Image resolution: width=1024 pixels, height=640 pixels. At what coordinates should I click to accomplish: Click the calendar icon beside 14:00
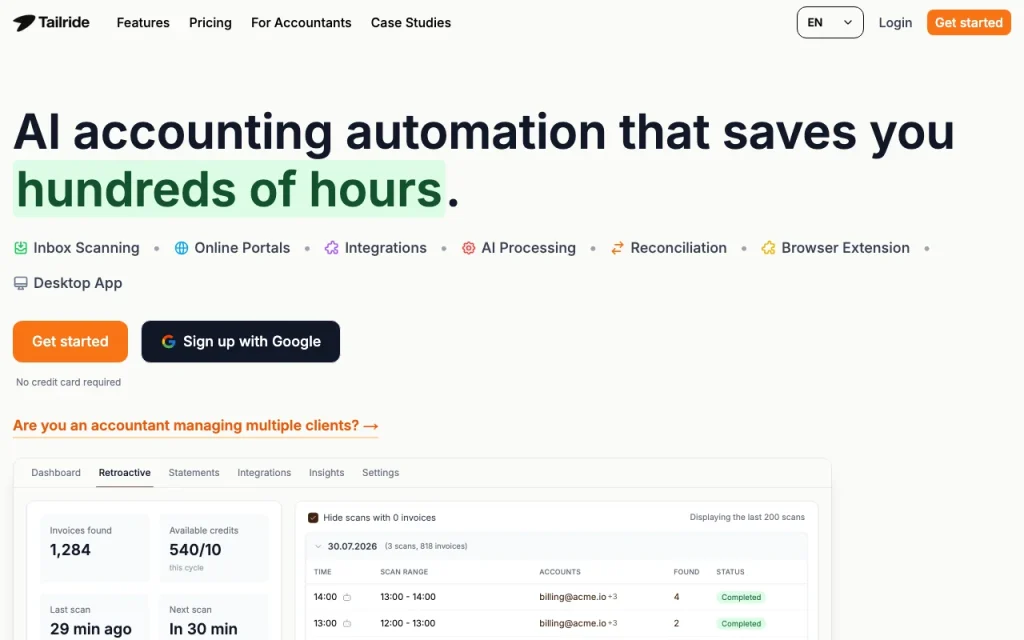tap(347, 598)
